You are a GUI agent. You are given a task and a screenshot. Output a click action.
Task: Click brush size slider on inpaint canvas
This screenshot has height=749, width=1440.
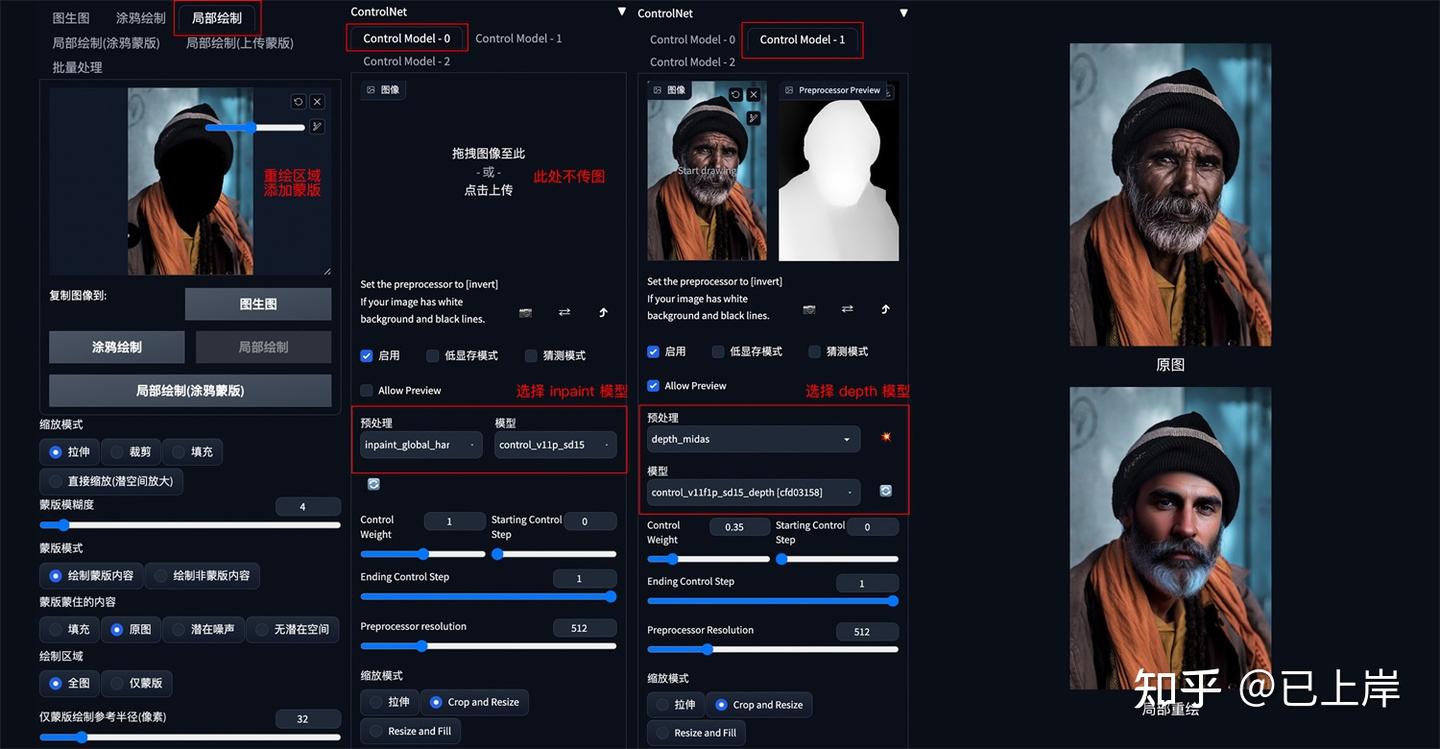(x=255, y=127)
